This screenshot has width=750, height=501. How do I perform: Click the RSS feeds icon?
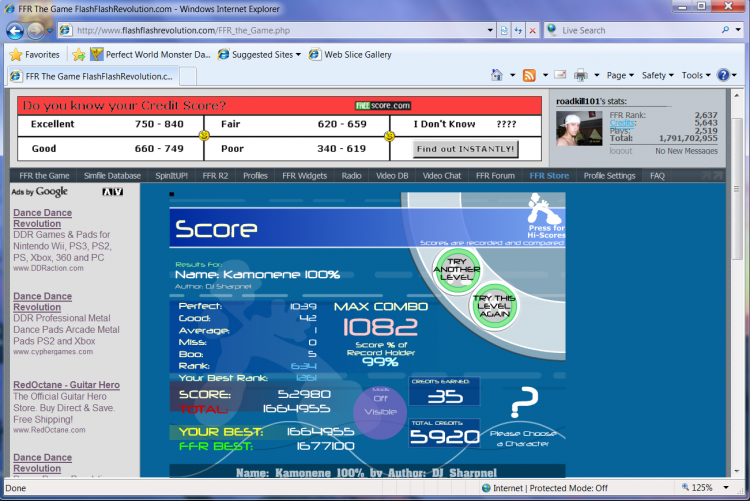(x=529, y=75)
